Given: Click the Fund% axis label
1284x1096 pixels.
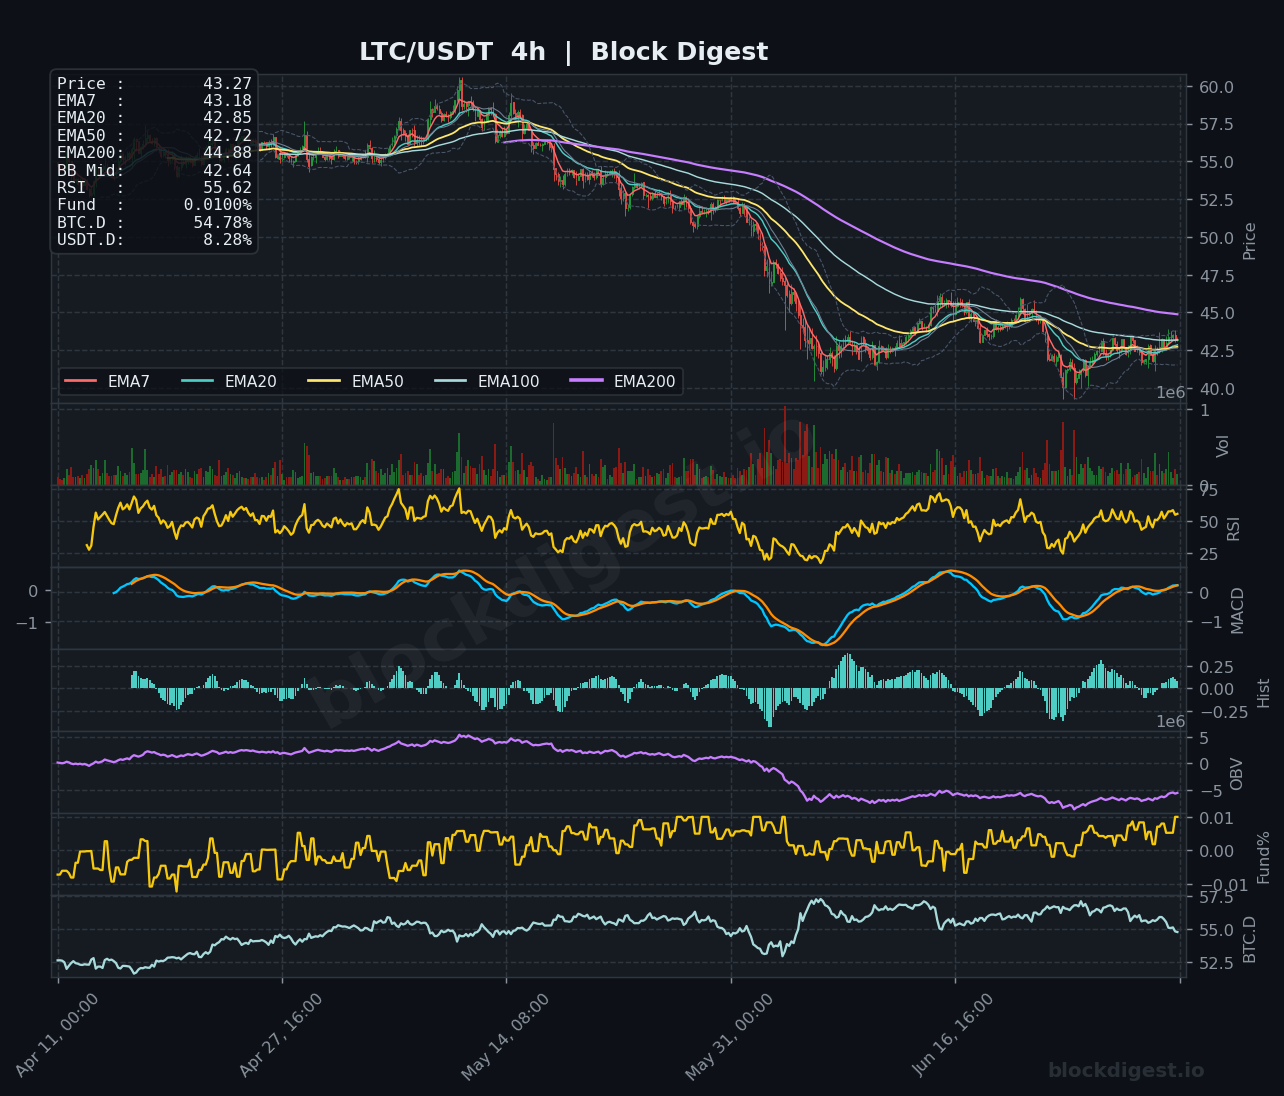Looking at the screenshot, I should 1263,857.
